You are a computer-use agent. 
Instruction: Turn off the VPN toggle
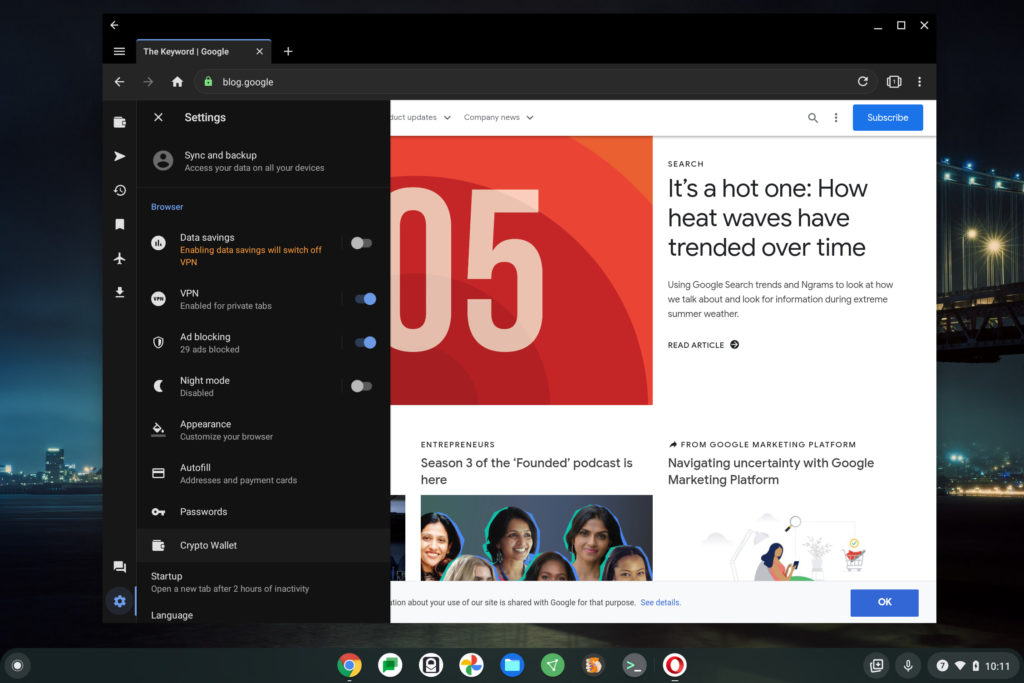pos(365,299)
